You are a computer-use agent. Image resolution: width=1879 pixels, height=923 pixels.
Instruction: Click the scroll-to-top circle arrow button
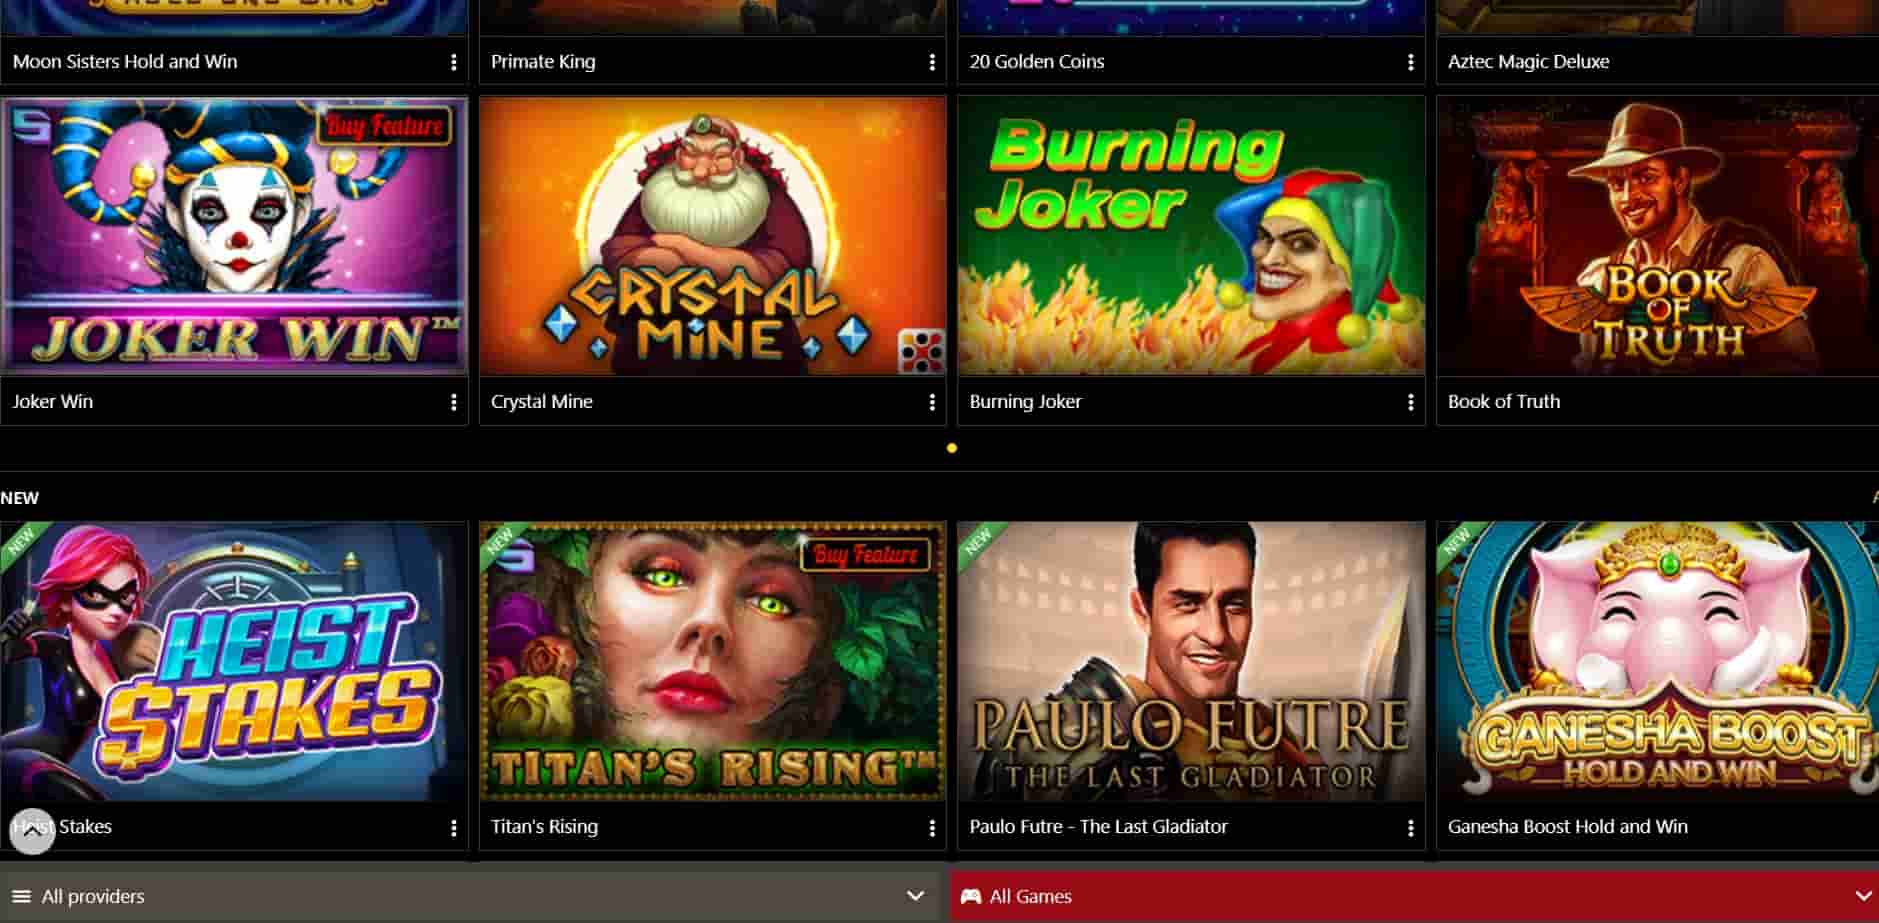tap(34, 833)
